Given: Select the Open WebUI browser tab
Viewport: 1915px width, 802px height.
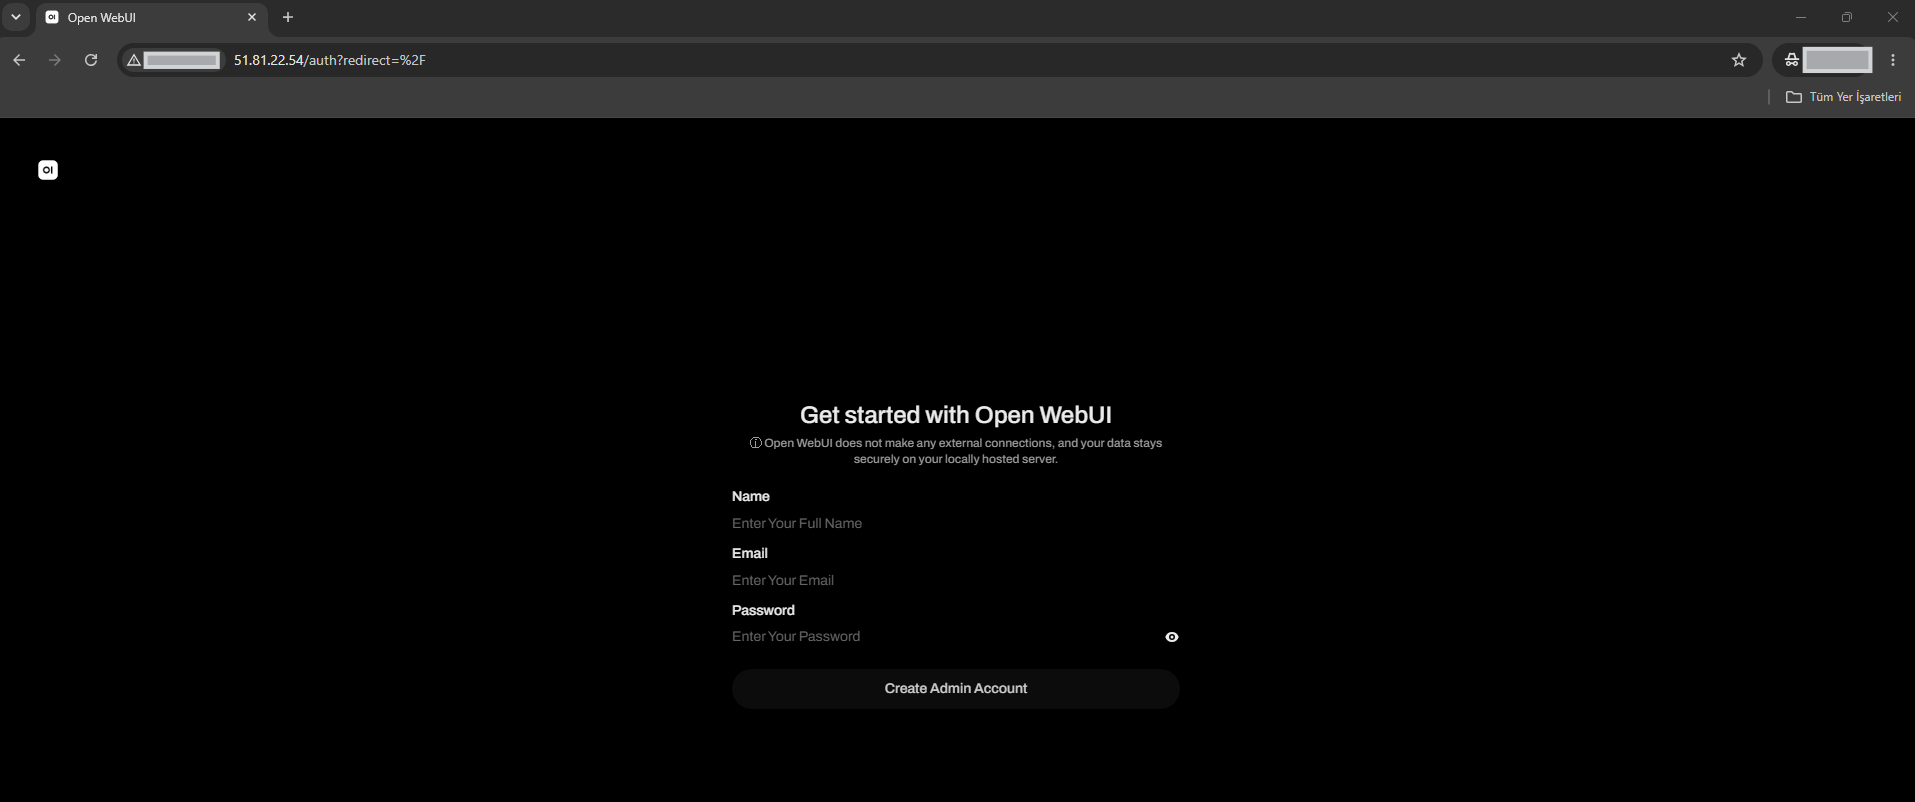Looking at the screenshot, I should click(x=150, y=18).
